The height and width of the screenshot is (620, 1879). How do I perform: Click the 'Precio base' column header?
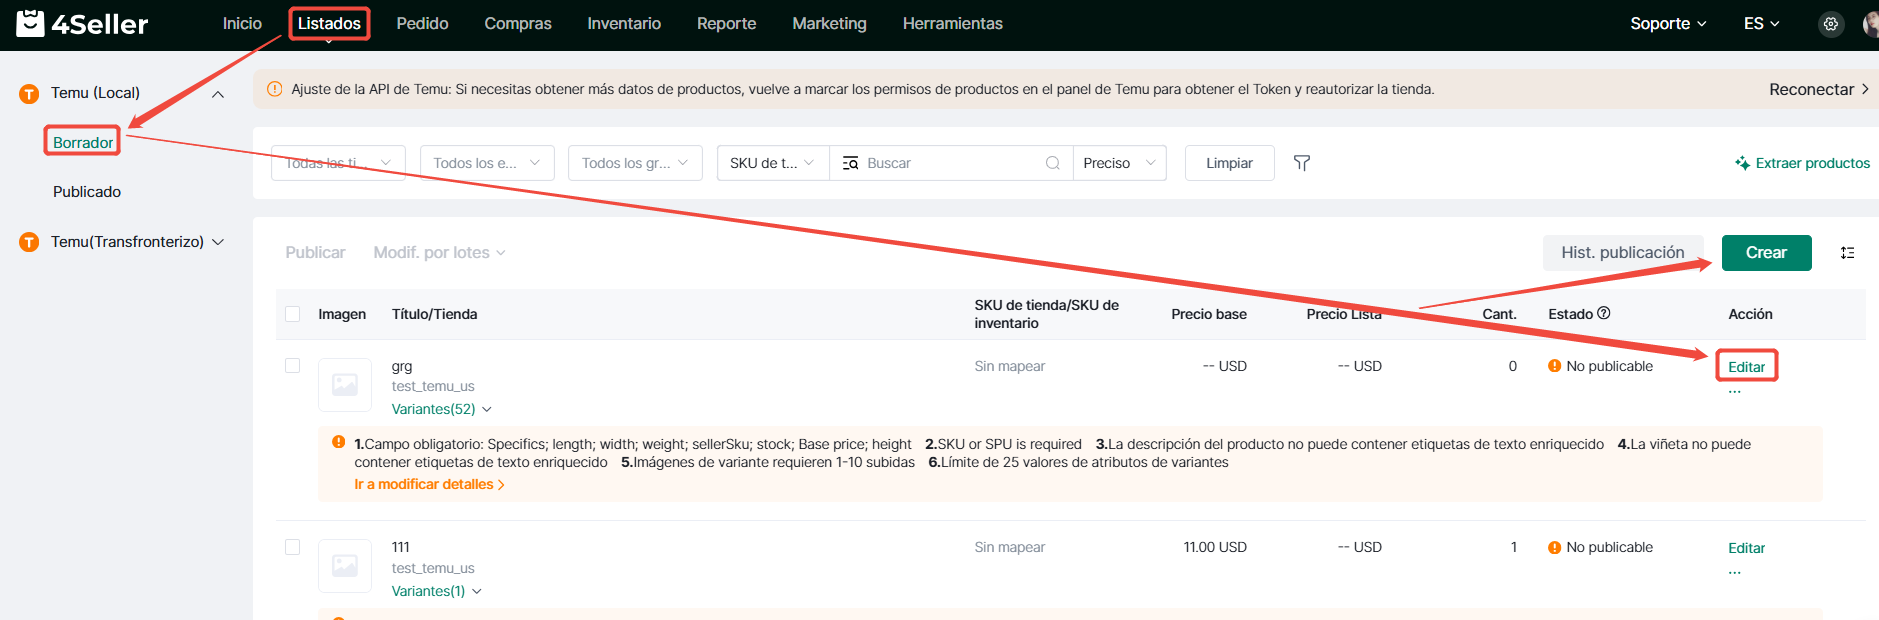click(x=1209, y=314)
